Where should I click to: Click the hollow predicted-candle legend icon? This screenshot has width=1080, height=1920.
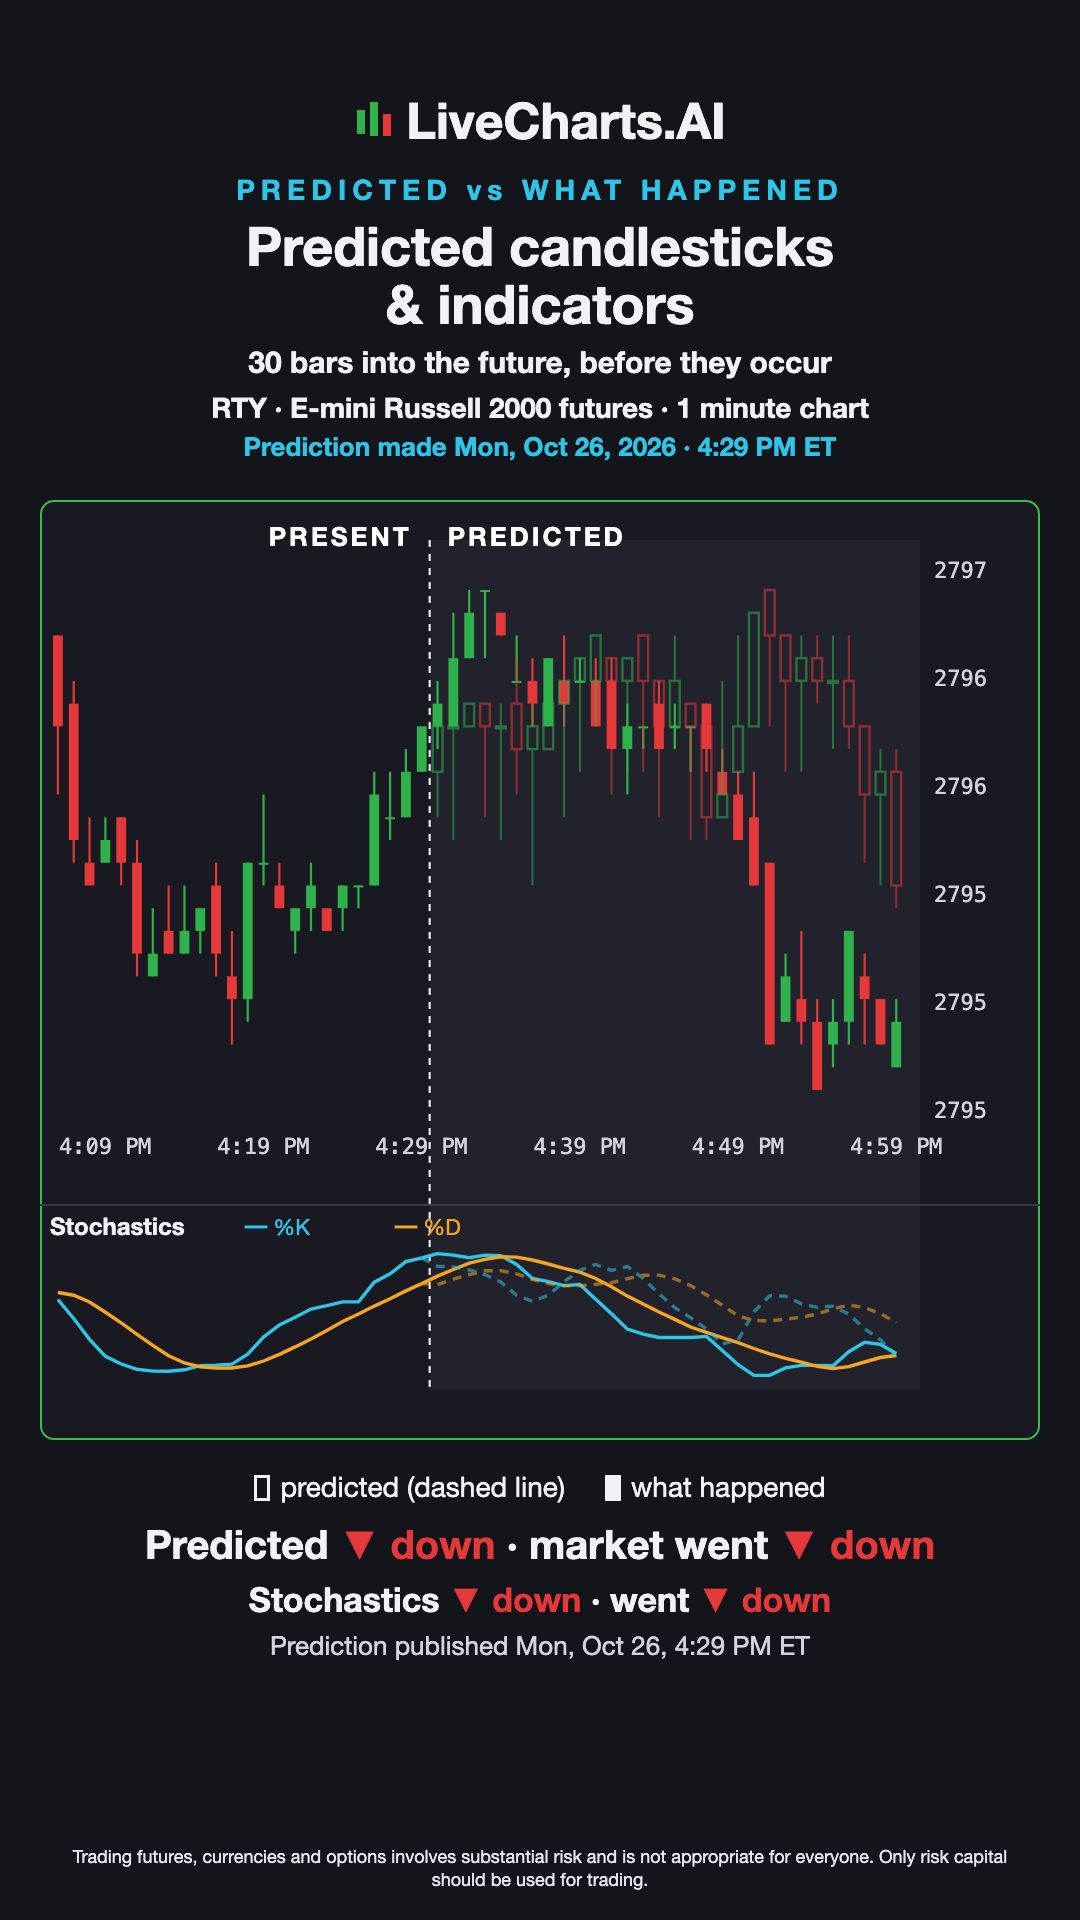coord(262,1488)
